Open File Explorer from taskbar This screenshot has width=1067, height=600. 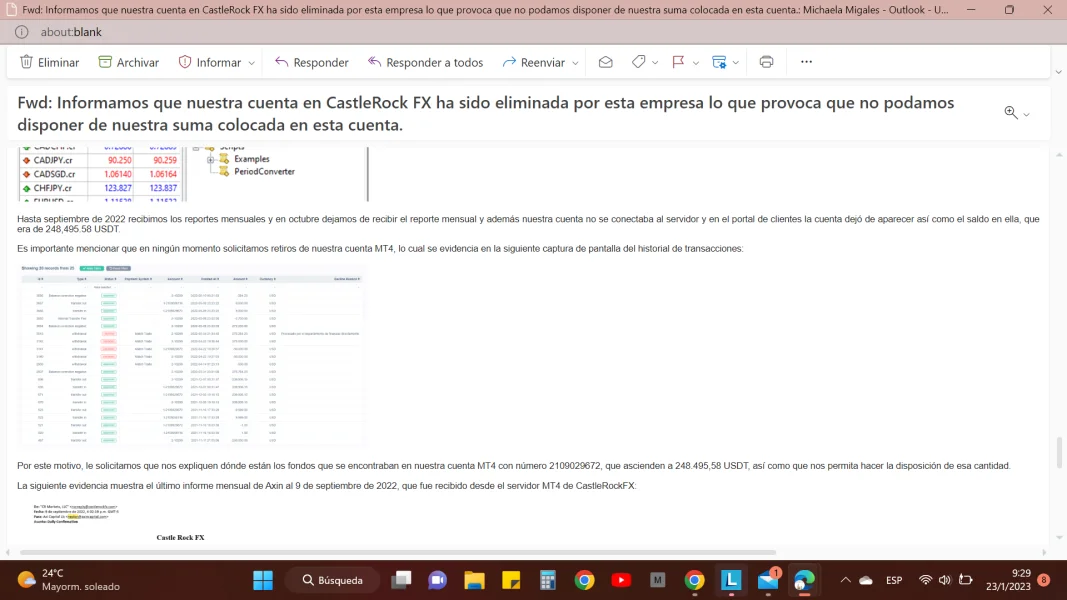point(474,580)
